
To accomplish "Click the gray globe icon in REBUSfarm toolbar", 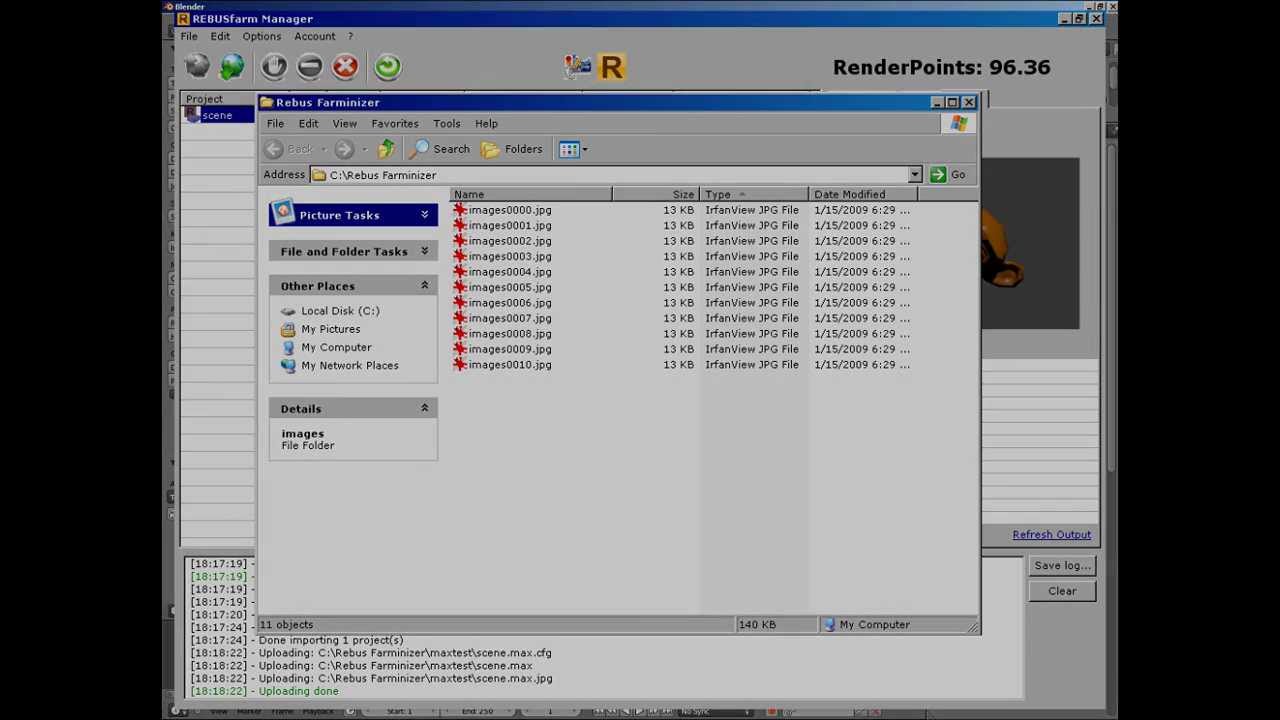I will coord(197,67).
